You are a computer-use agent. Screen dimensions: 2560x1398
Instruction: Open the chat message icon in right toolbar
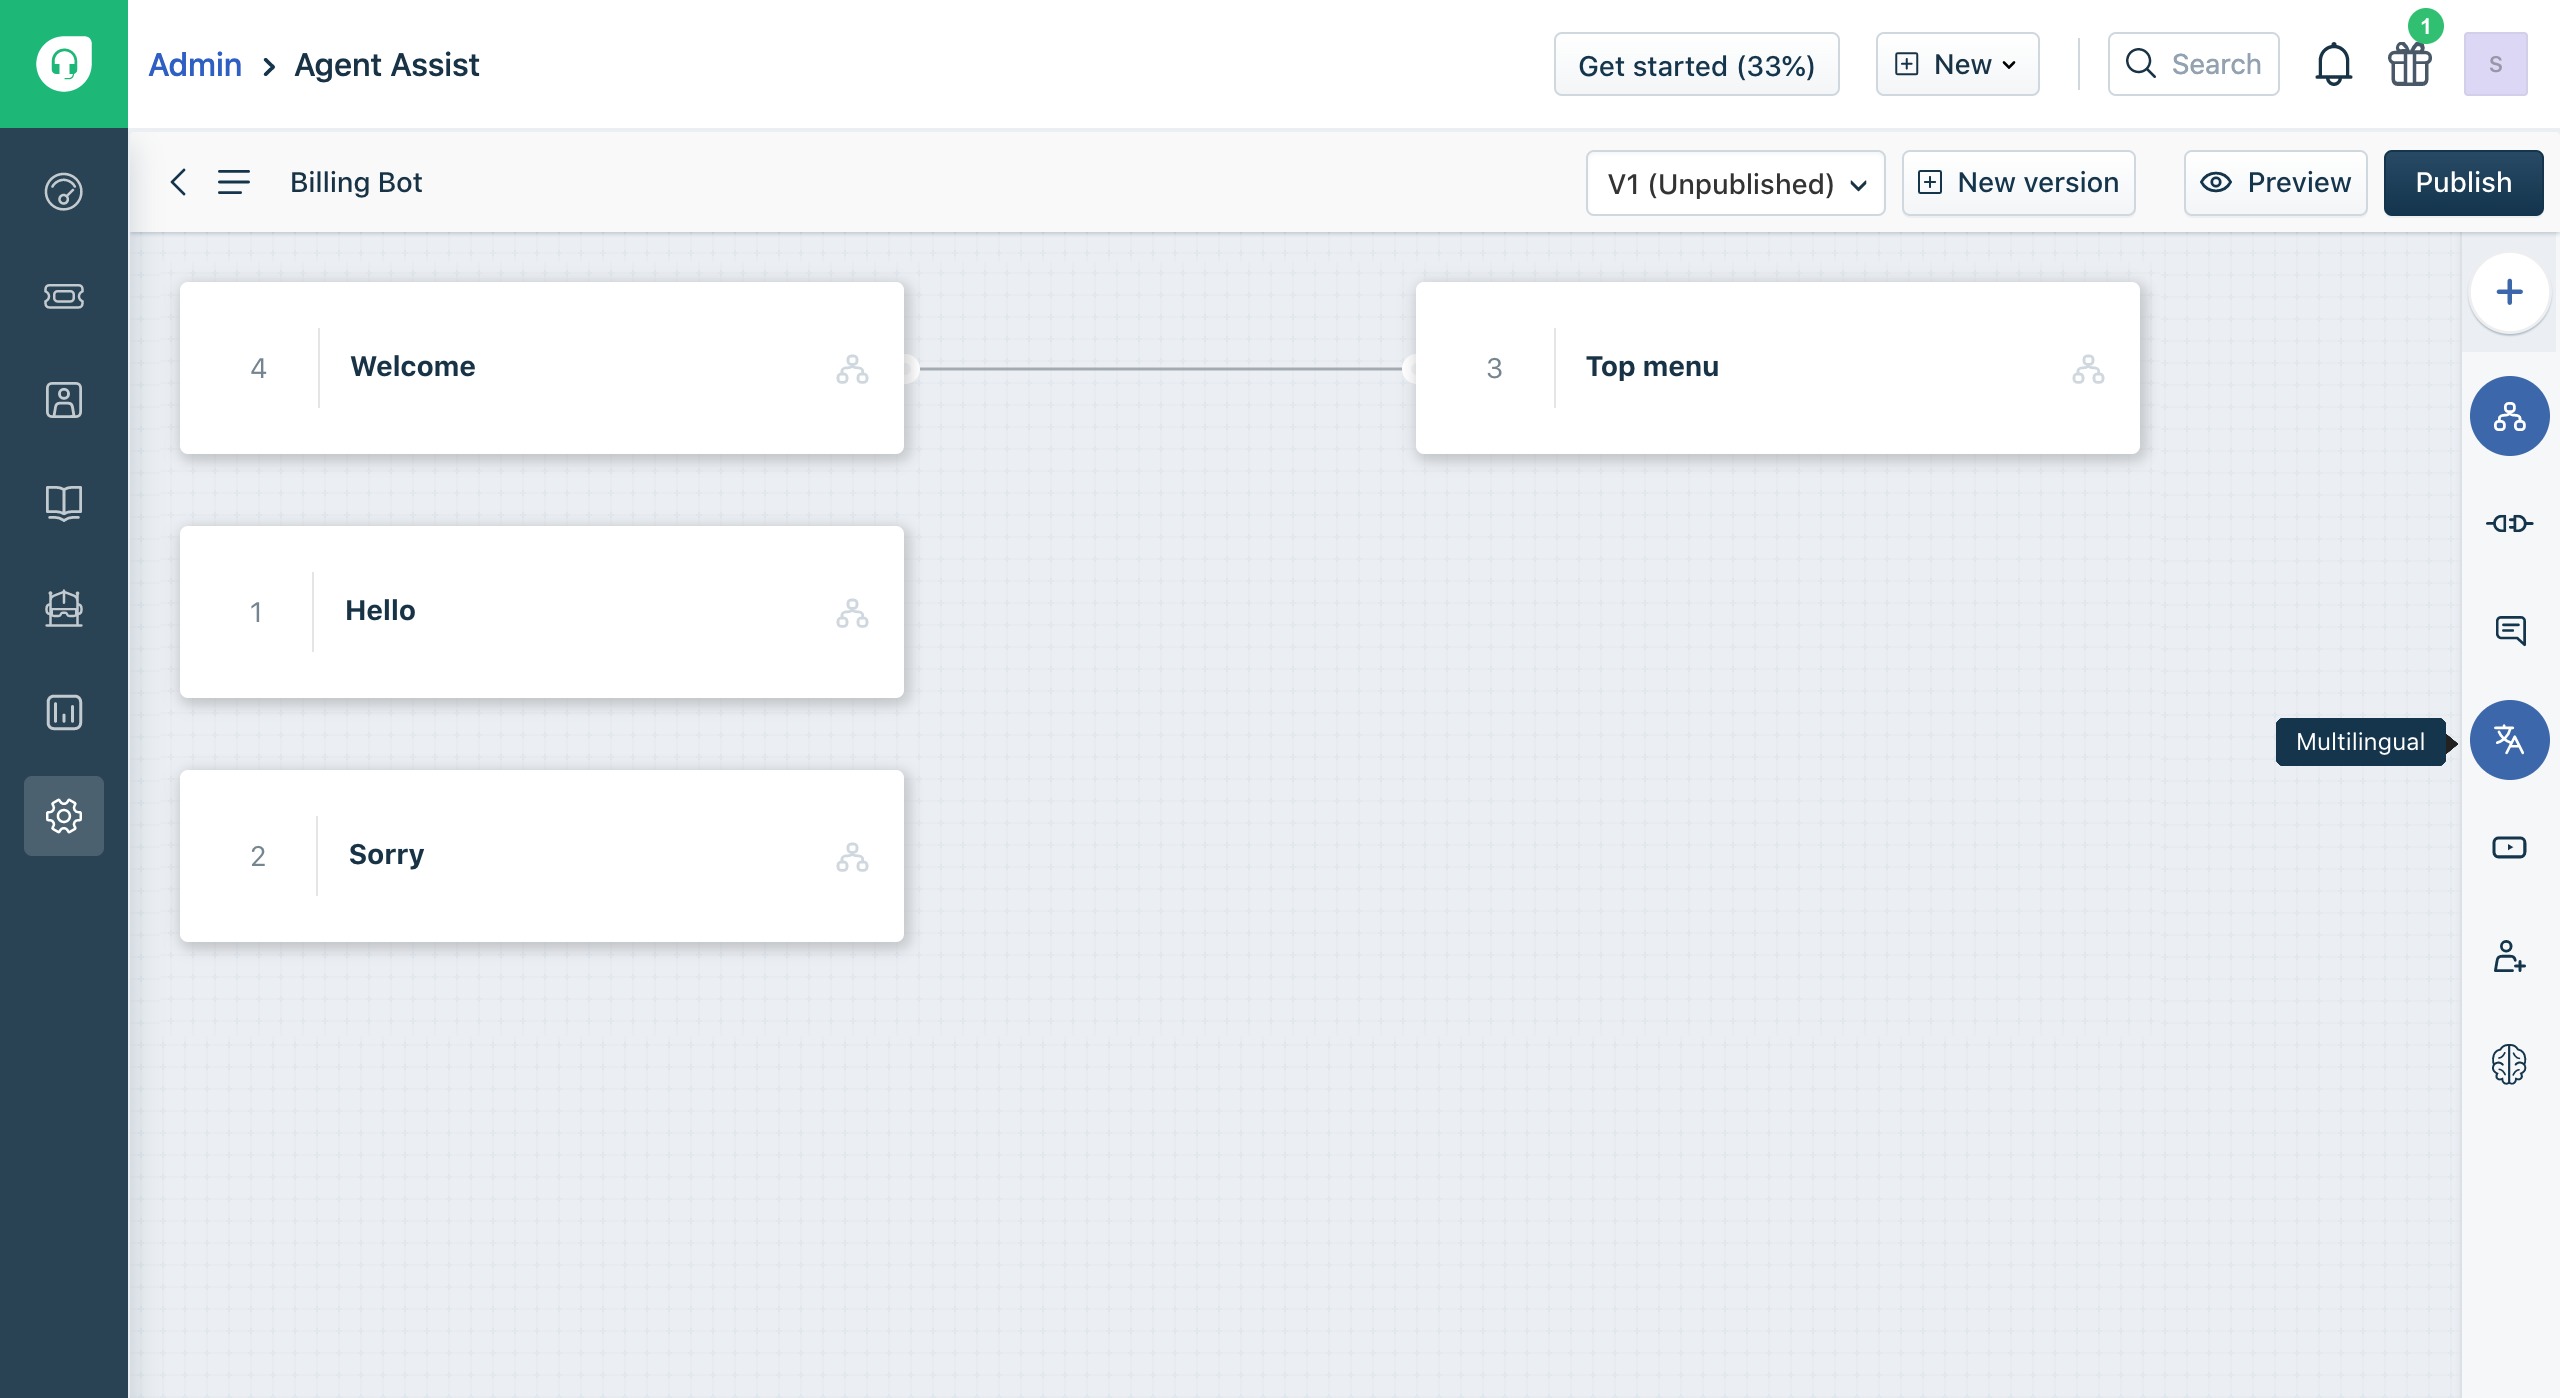point(2509,631)
